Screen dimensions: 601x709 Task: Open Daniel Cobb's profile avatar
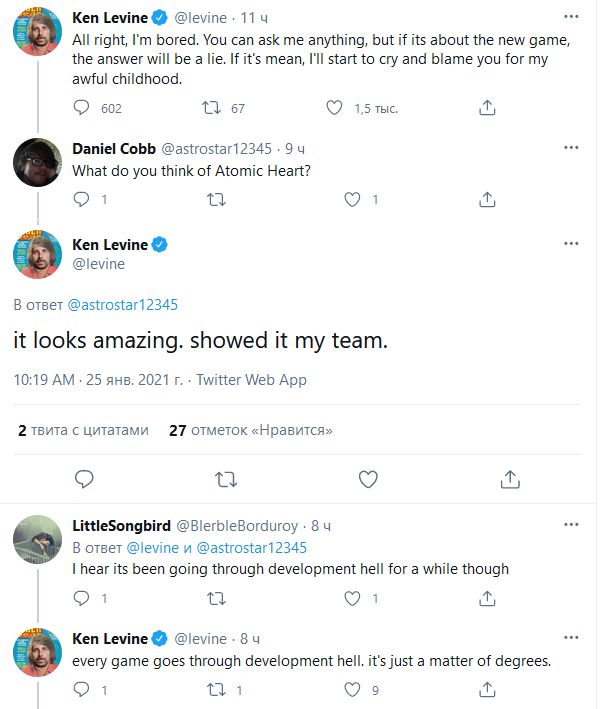[38, 162]
